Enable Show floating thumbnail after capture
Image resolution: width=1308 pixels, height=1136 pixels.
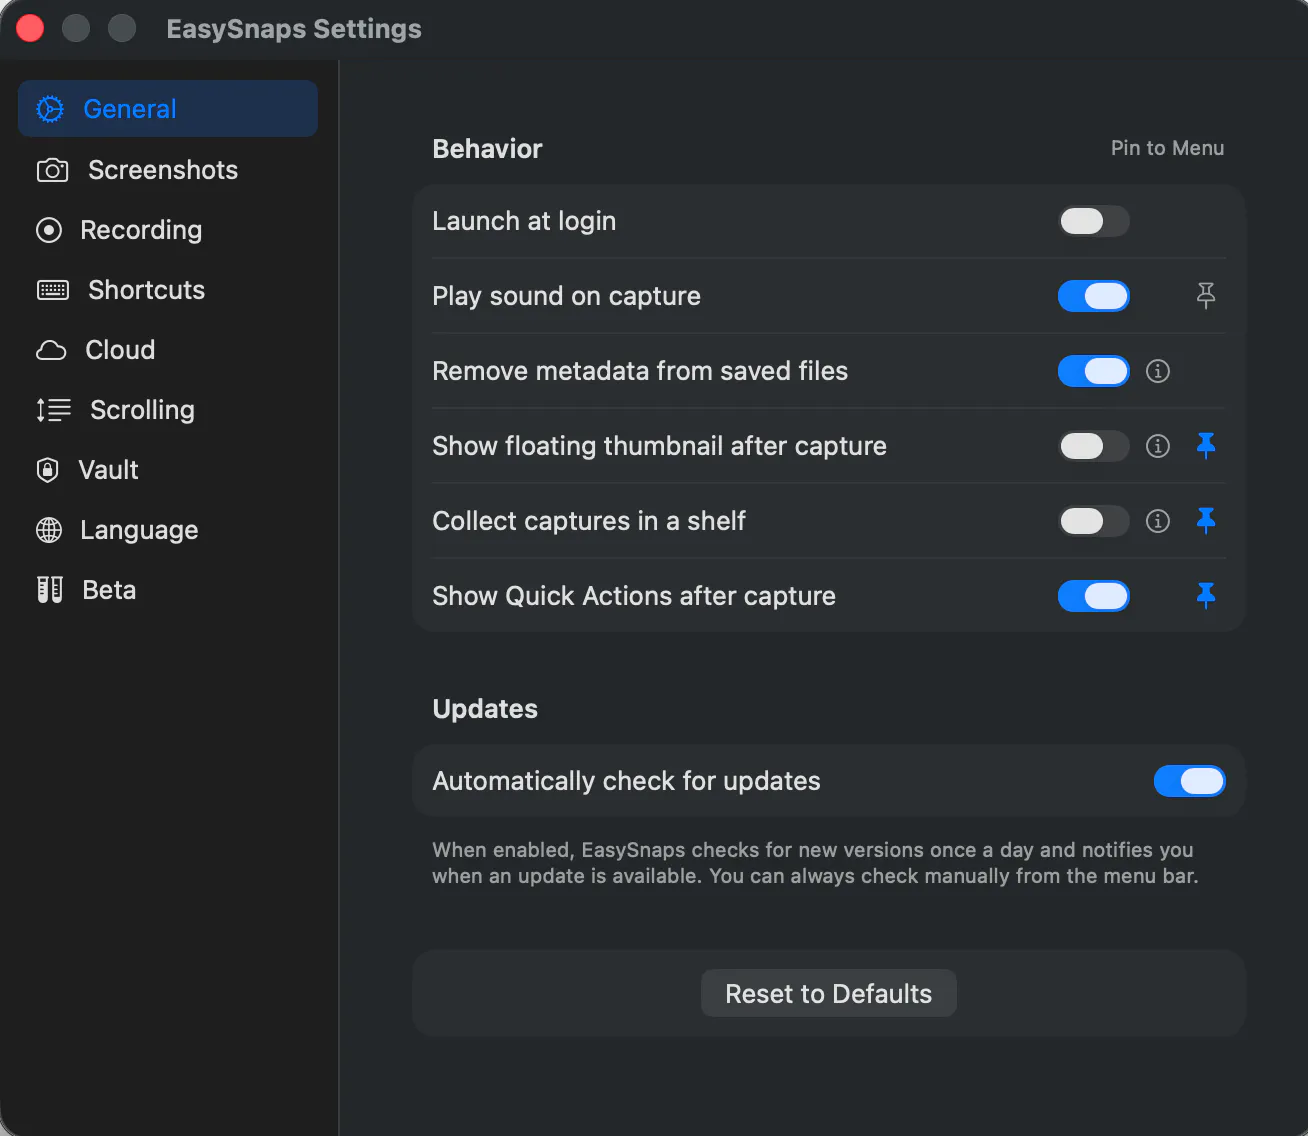tap(1094, 446)
